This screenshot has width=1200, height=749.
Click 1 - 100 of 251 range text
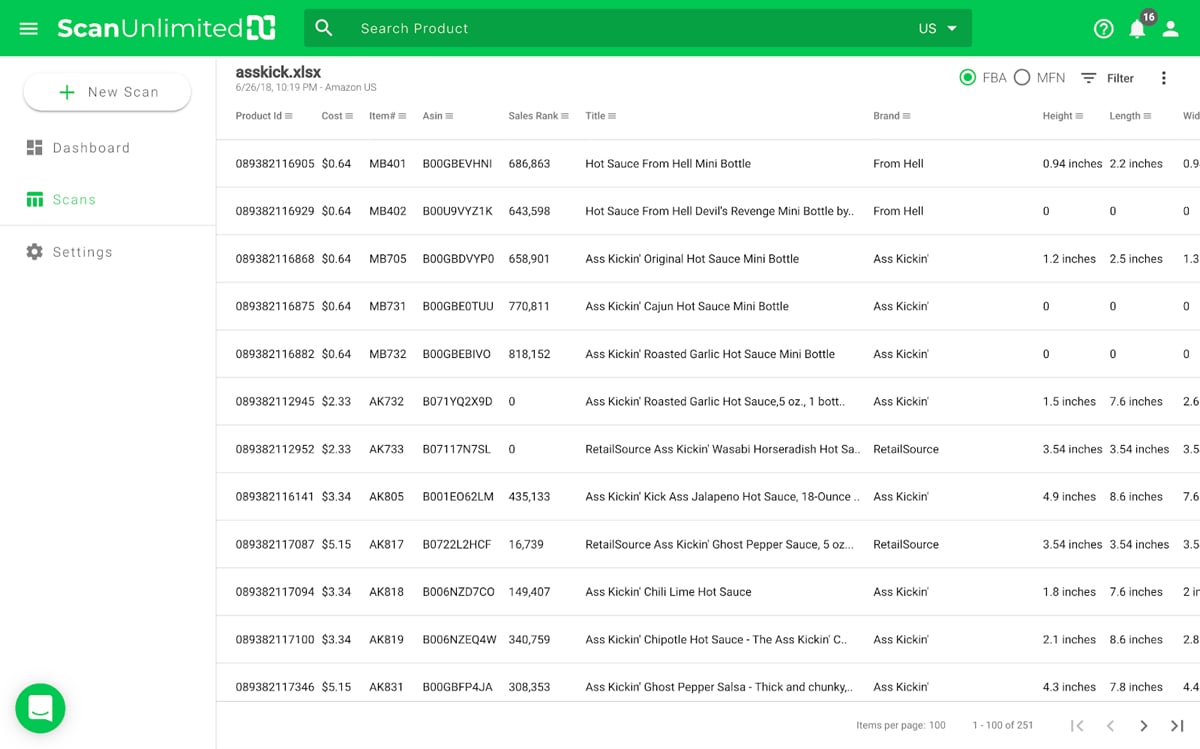pos(1002,726)
